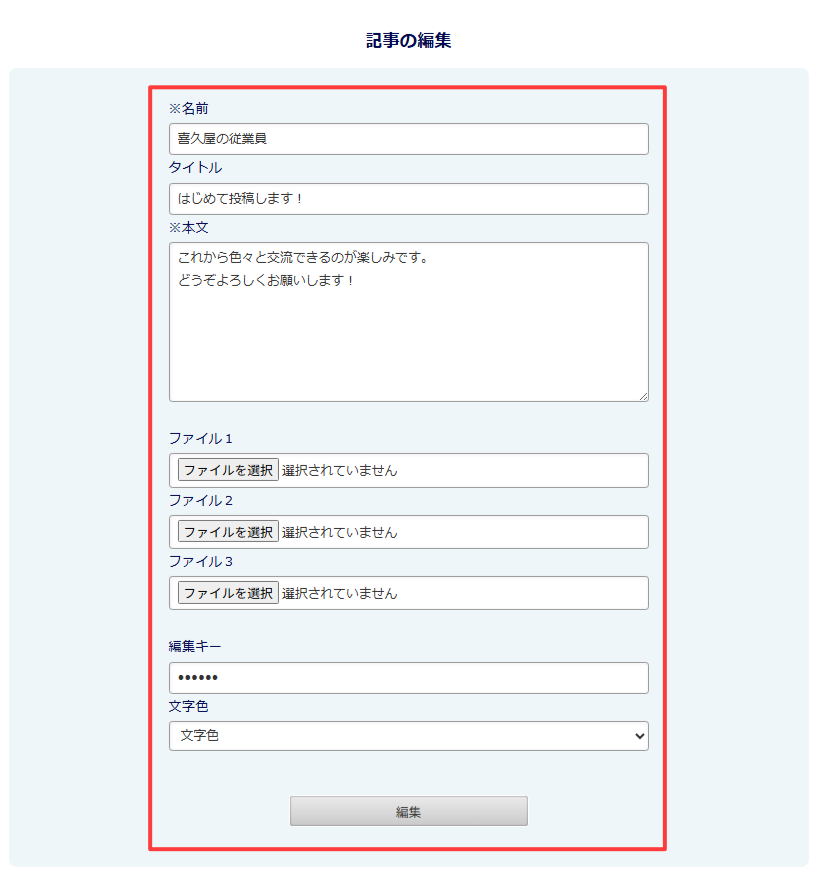Click ファイルを選択 for ファイル2
Viewport: 818px width, 877px height.
pyautogui.click(x=226, y=531)
